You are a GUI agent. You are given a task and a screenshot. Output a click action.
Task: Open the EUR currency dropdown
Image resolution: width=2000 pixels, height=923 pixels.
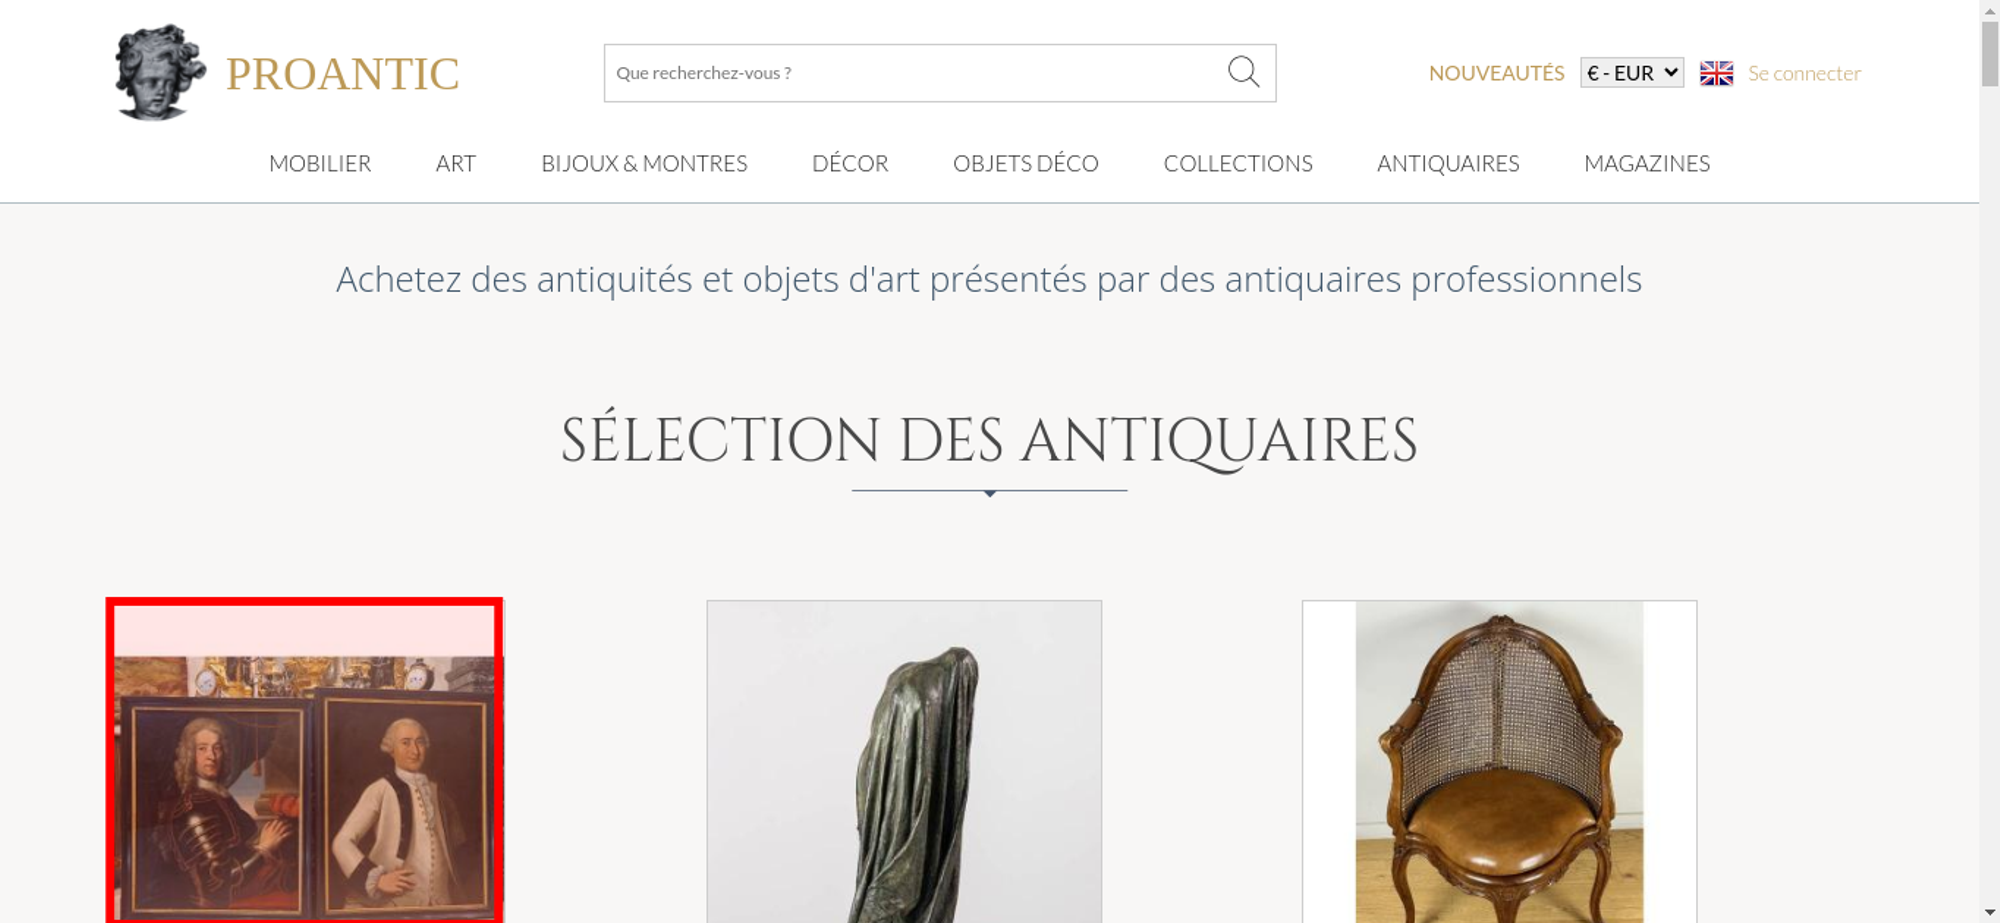1631,73
